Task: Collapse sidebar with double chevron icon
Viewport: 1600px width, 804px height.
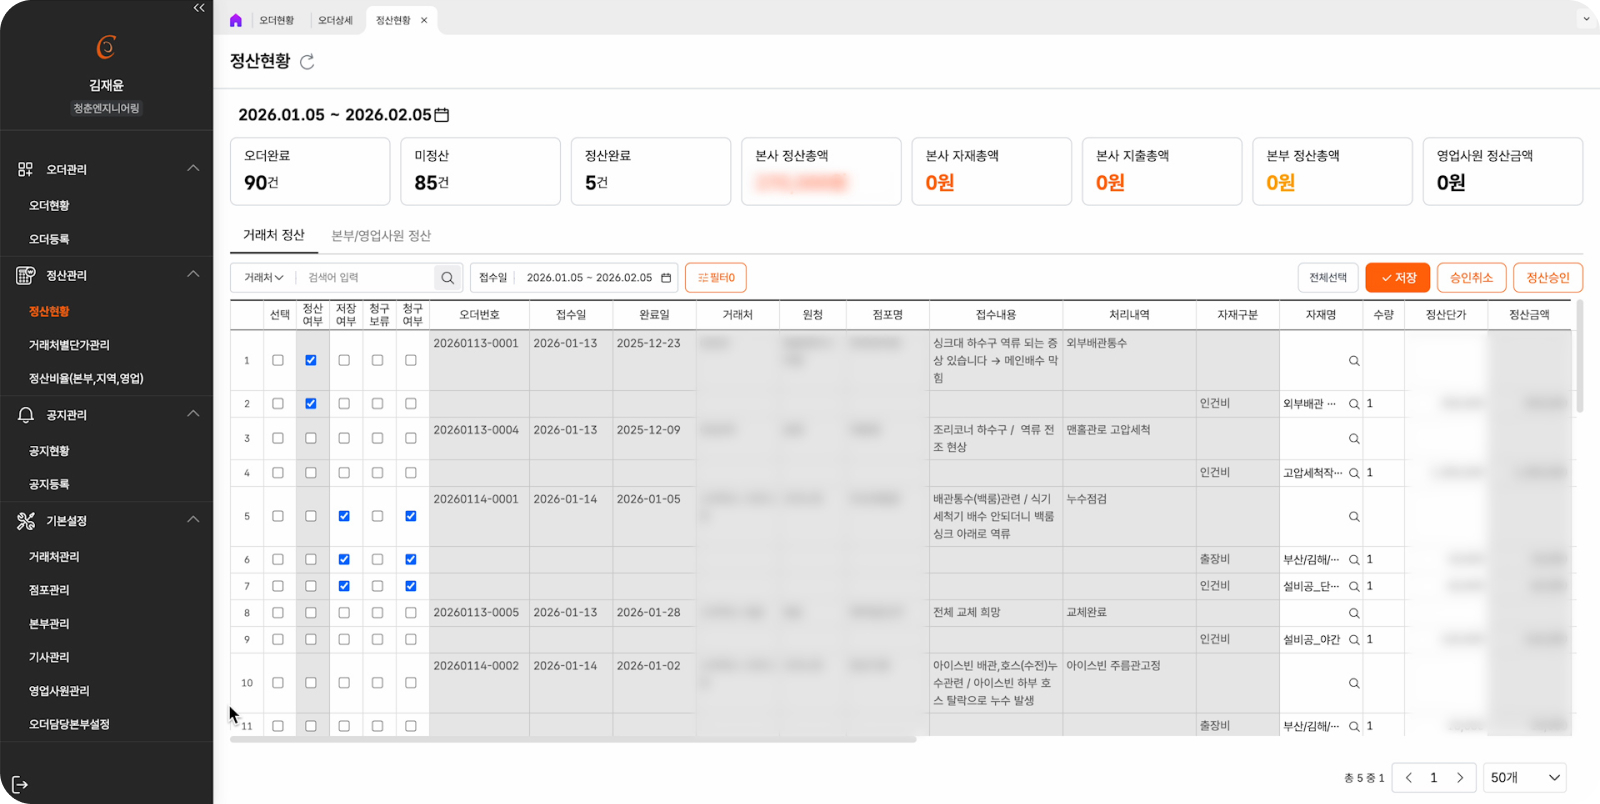Action: pyautogui.click(x=199, y=8)
